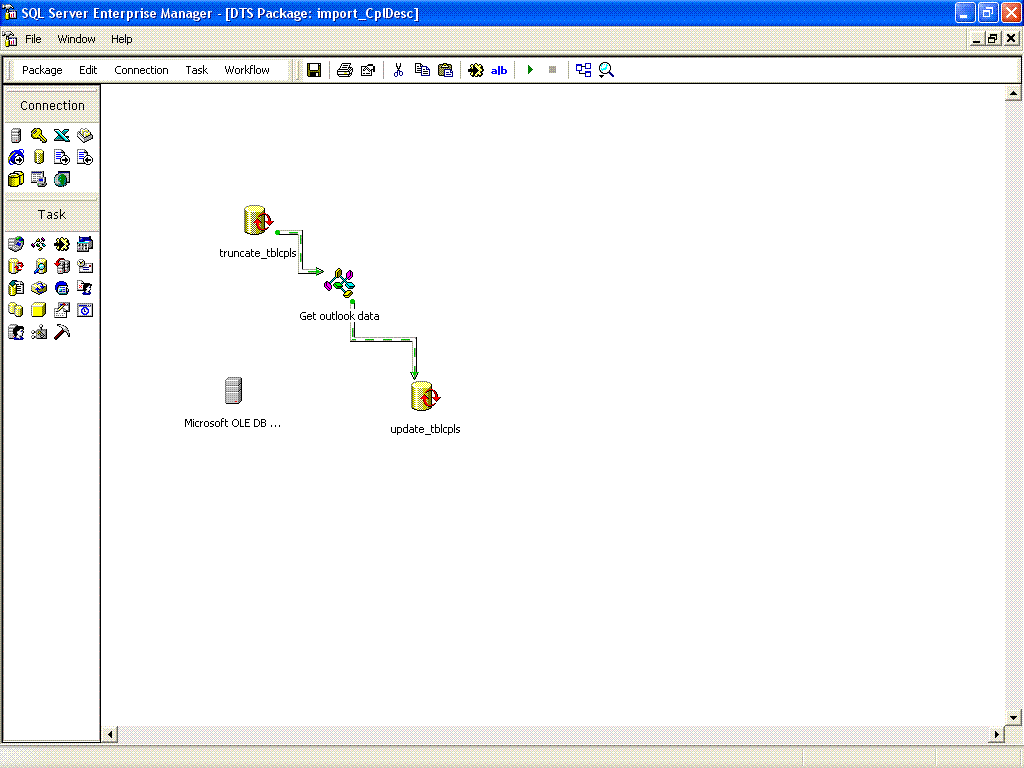Select the Execute Process task
Image resolution: width=1024 pixels, height=768 pixels.
(x=85, y=244)
